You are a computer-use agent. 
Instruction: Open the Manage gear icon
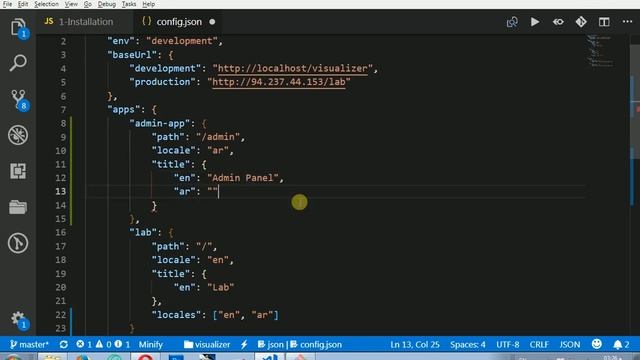click(18, 319)
